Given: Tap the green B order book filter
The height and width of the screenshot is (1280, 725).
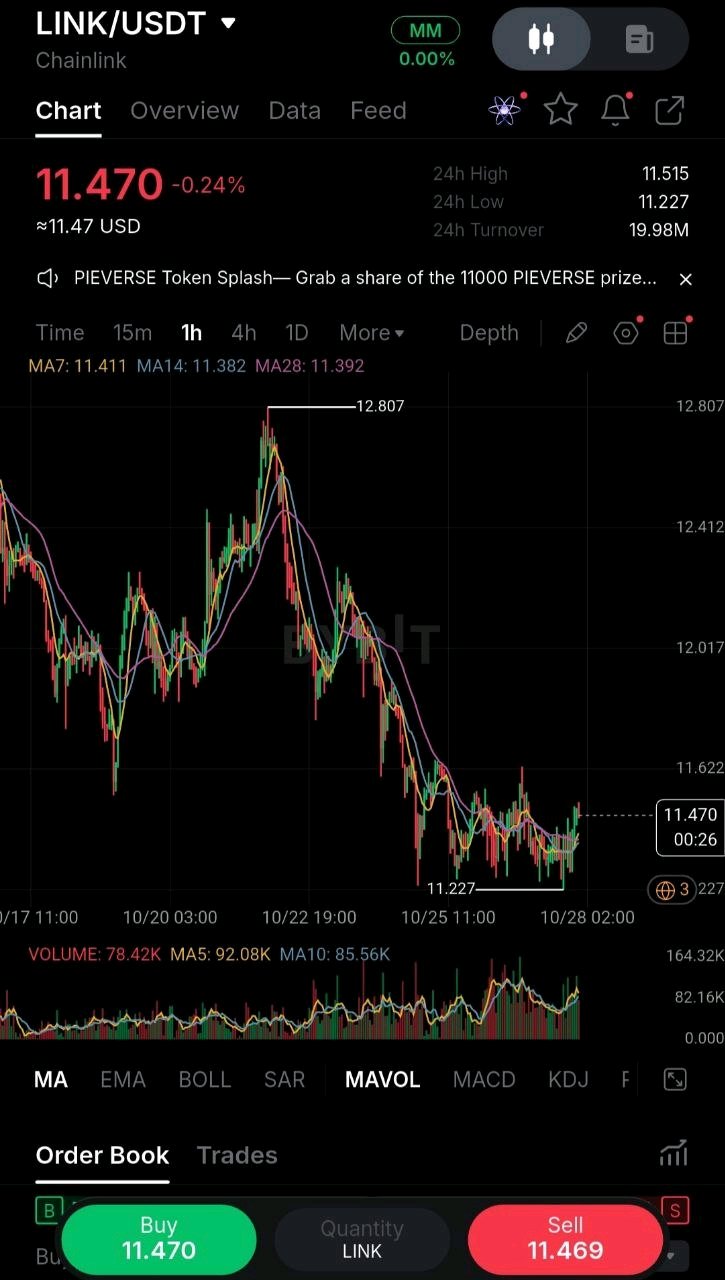Looking at the screenshot, I should pyautogui.click(x=47, y=1211).
